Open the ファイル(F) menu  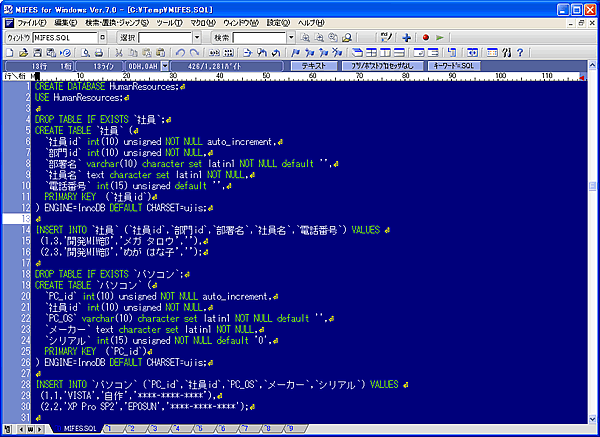[x=32, y=23]
